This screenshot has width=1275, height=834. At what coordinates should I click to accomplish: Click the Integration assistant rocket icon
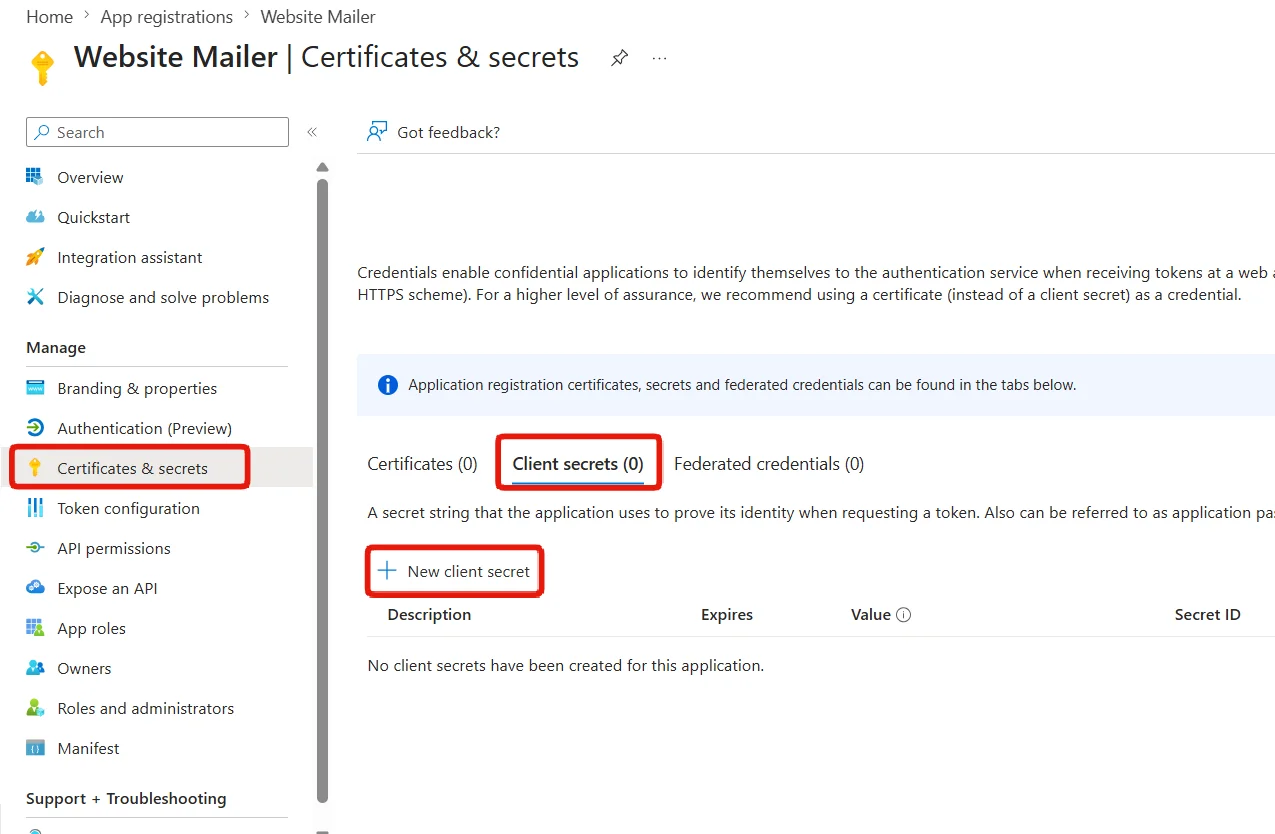tap(35, 257)
